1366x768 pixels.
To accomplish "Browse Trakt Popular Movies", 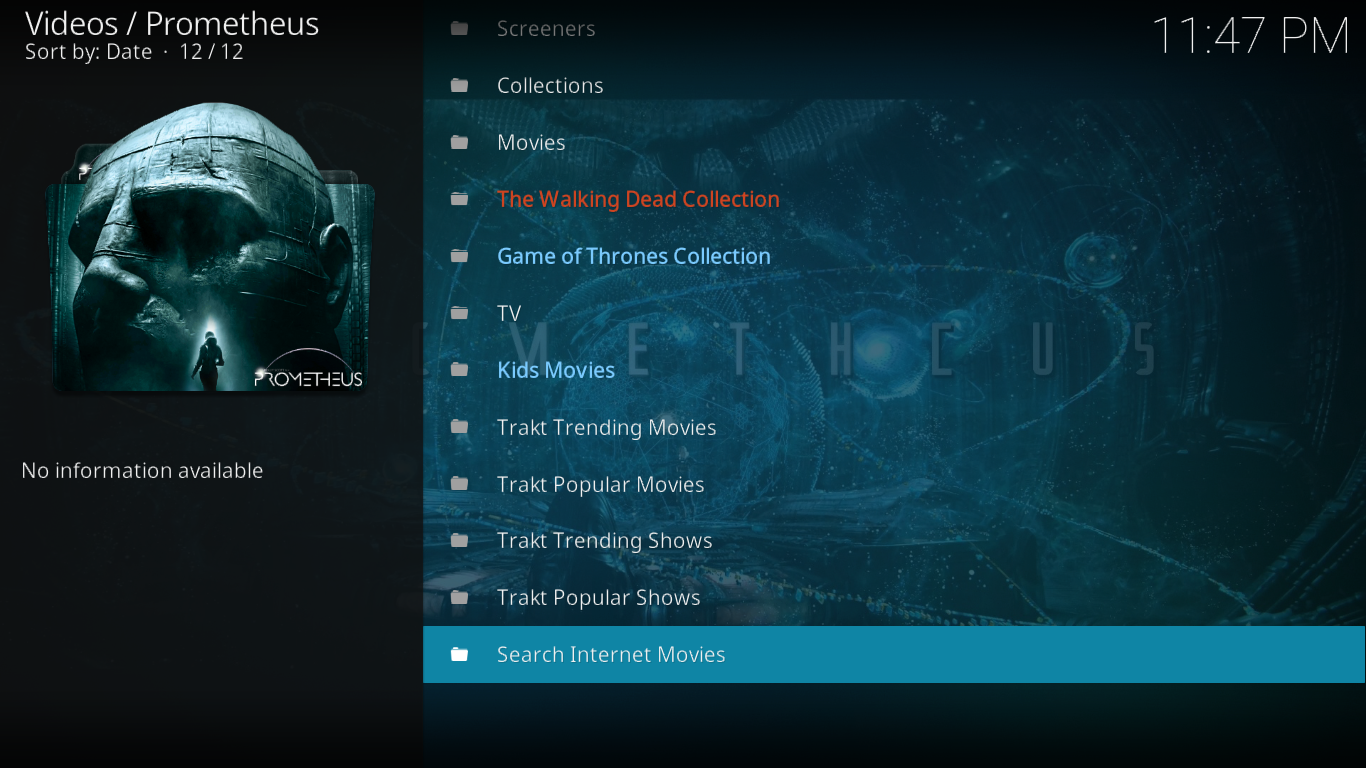I will (894, 484).
